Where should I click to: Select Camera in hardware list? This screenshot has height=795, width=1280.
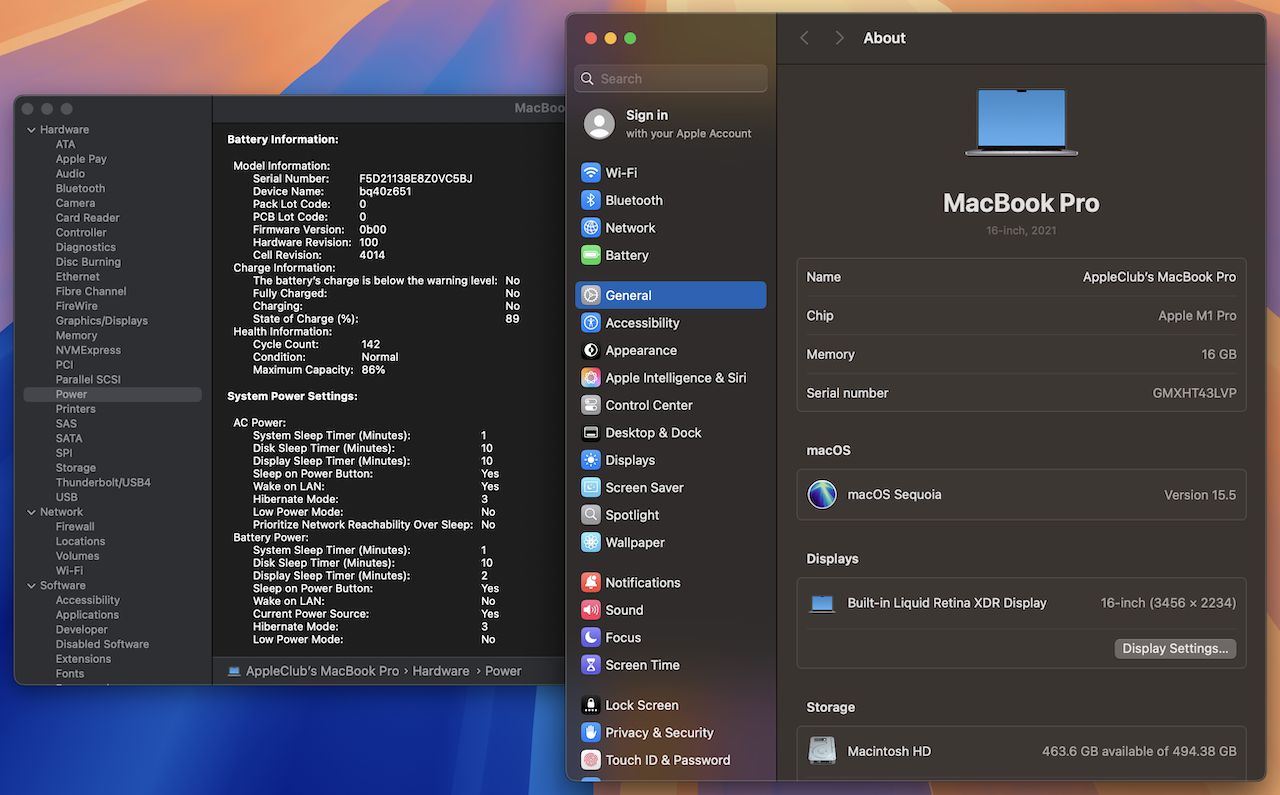tap(75, 203)
